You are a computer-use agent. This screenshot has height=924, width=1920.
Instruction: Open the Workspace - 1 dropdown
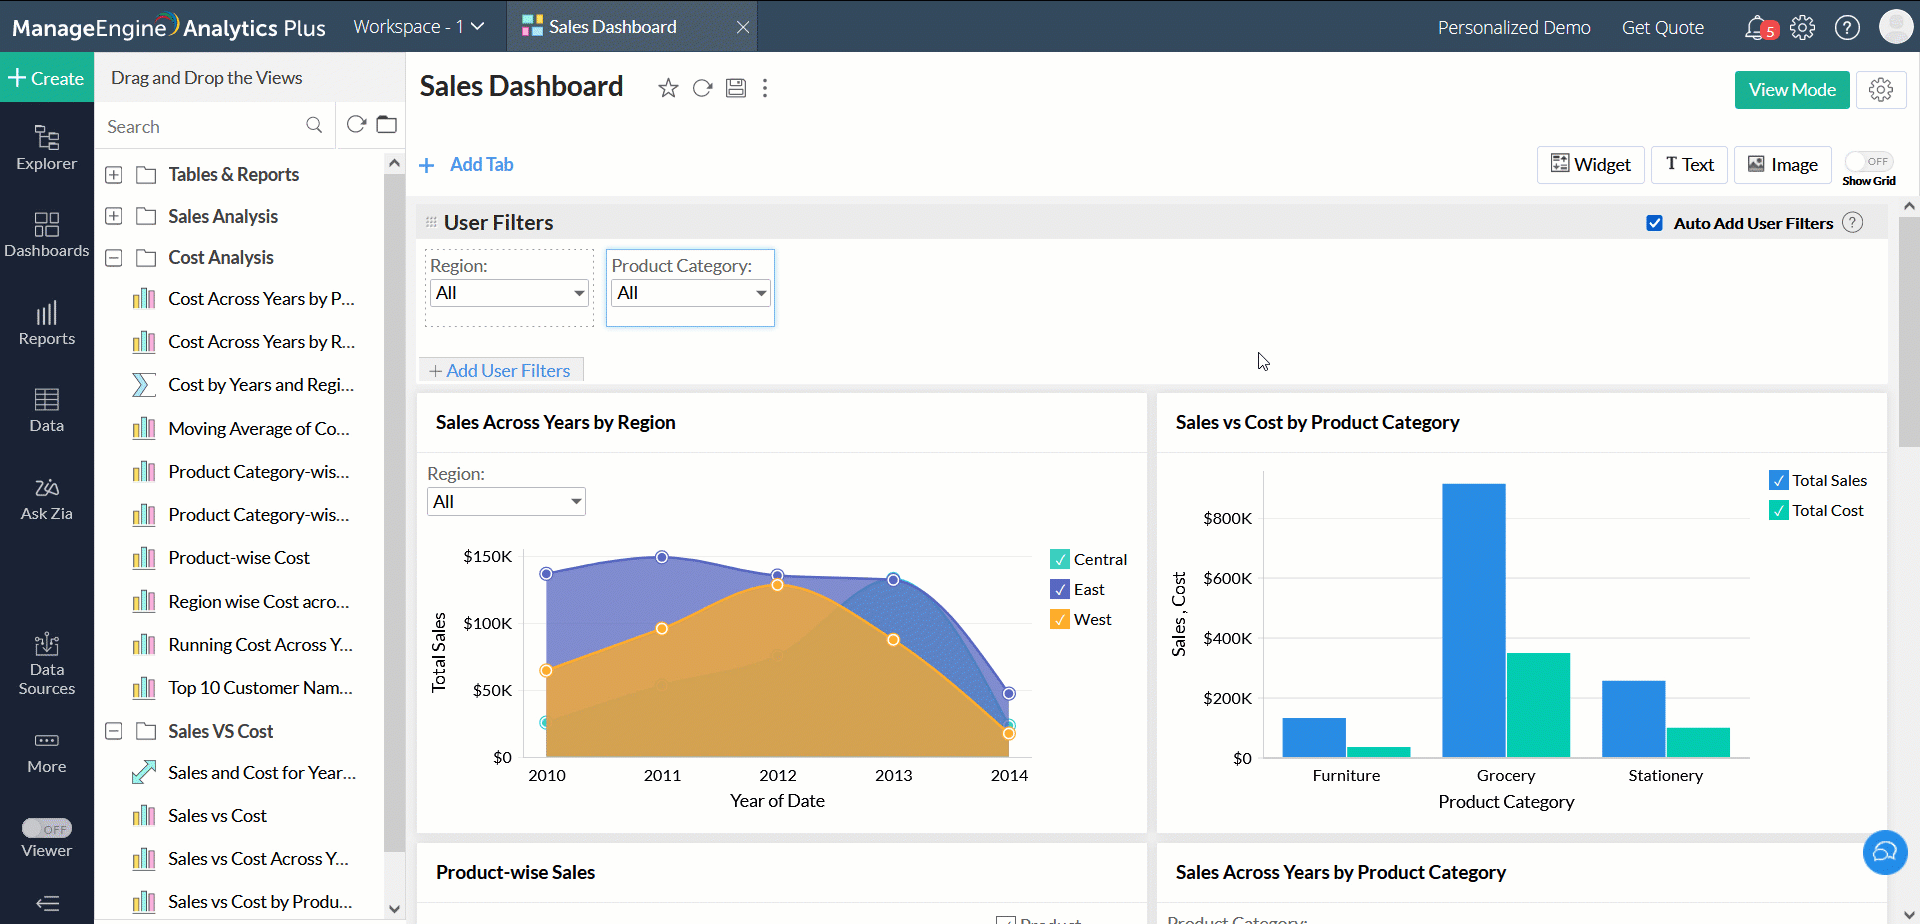[x=418, y=27]
